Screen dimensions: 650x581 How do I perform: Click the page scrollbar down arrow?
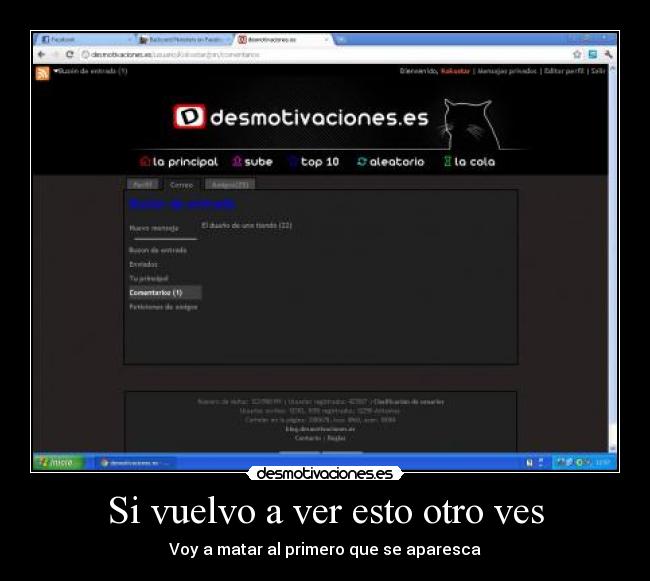coord(613,448)
